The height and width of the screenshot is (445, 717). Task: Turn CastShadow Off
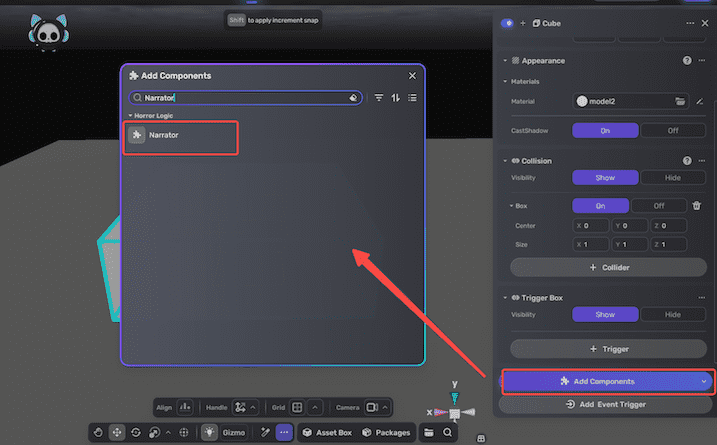click(672, 130)
